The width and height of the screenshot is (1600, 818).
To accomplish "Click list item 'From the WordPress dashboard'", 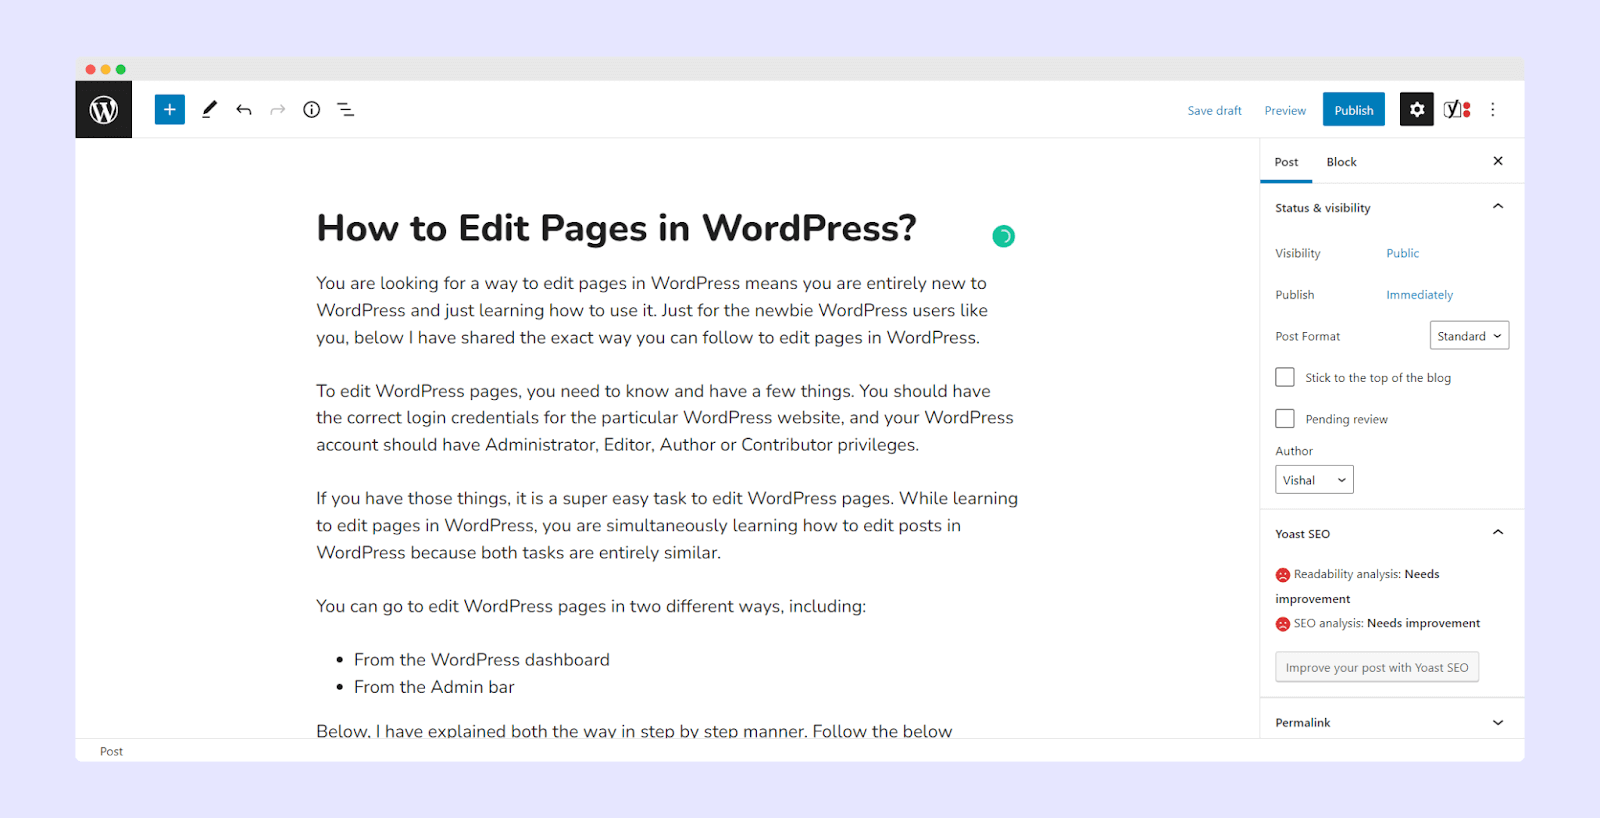I will (481, 660).
